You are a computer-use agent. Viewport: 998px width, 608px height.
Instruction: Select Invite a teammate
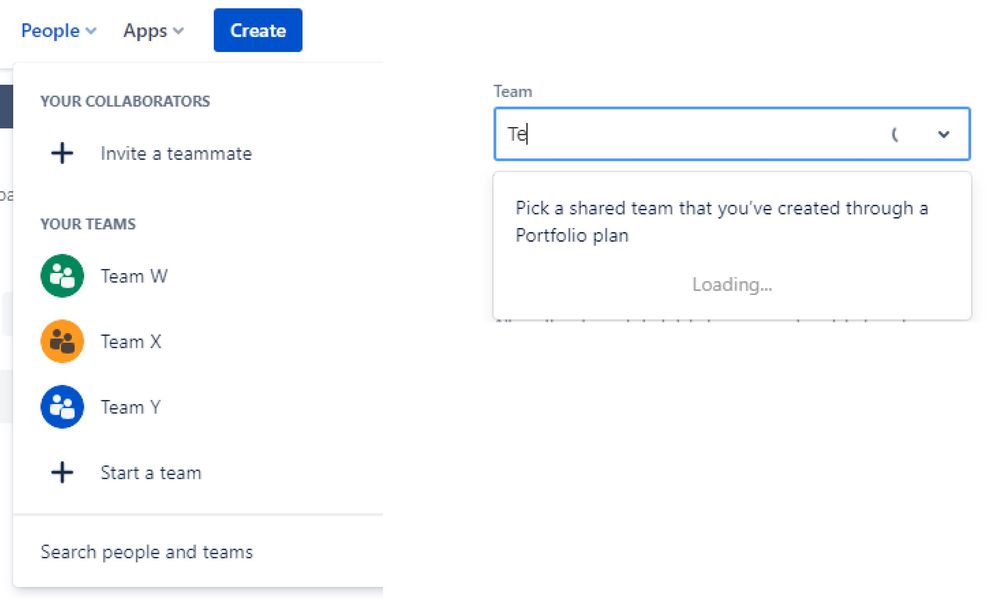(x=176, y=153)
